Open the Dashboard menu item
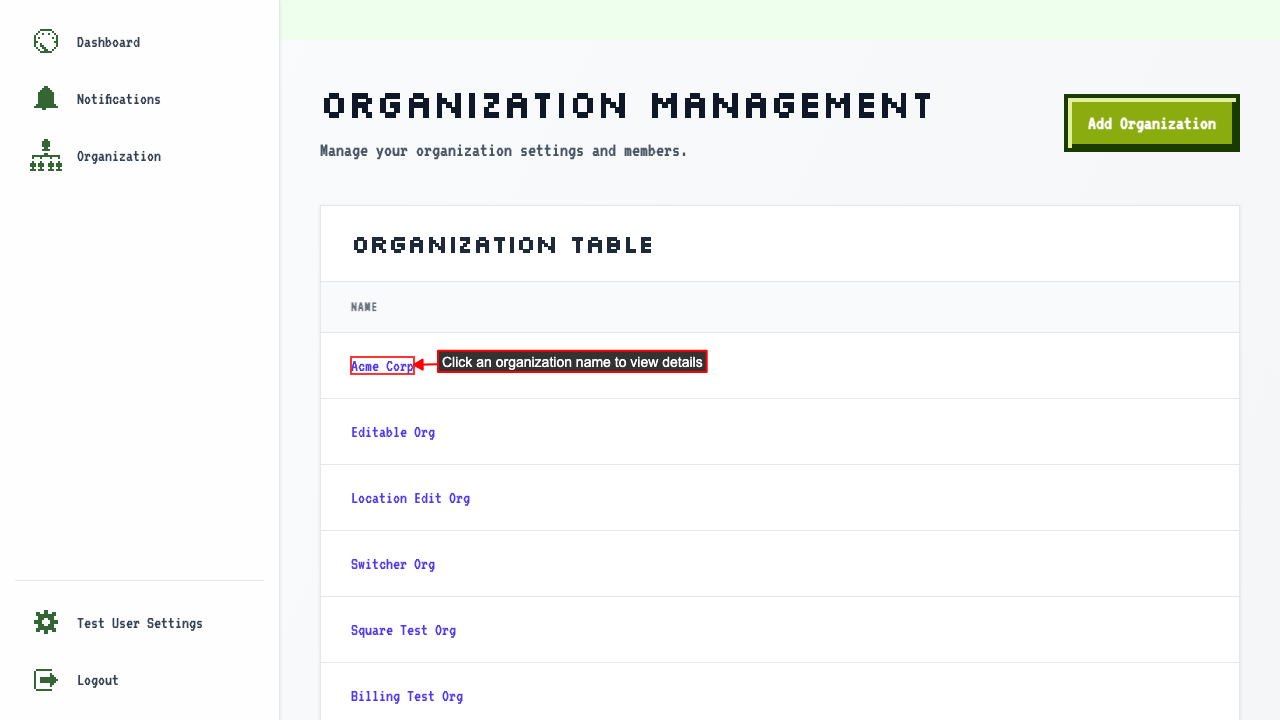 108,42
